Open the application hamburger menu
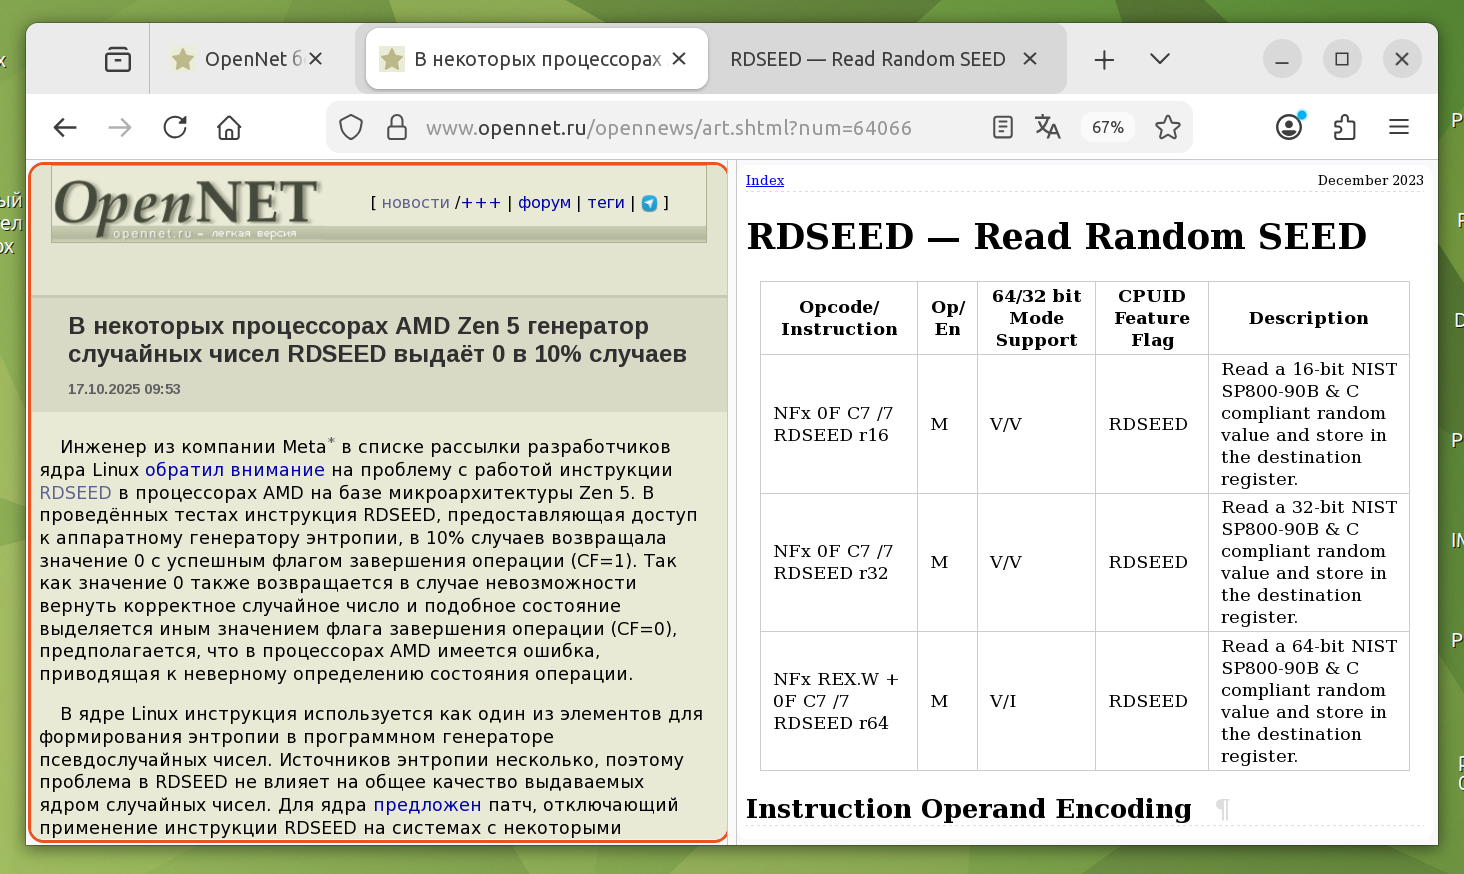Image resolution: width=1464 pixels, height=874 pixels. (x=1399, y=128)
